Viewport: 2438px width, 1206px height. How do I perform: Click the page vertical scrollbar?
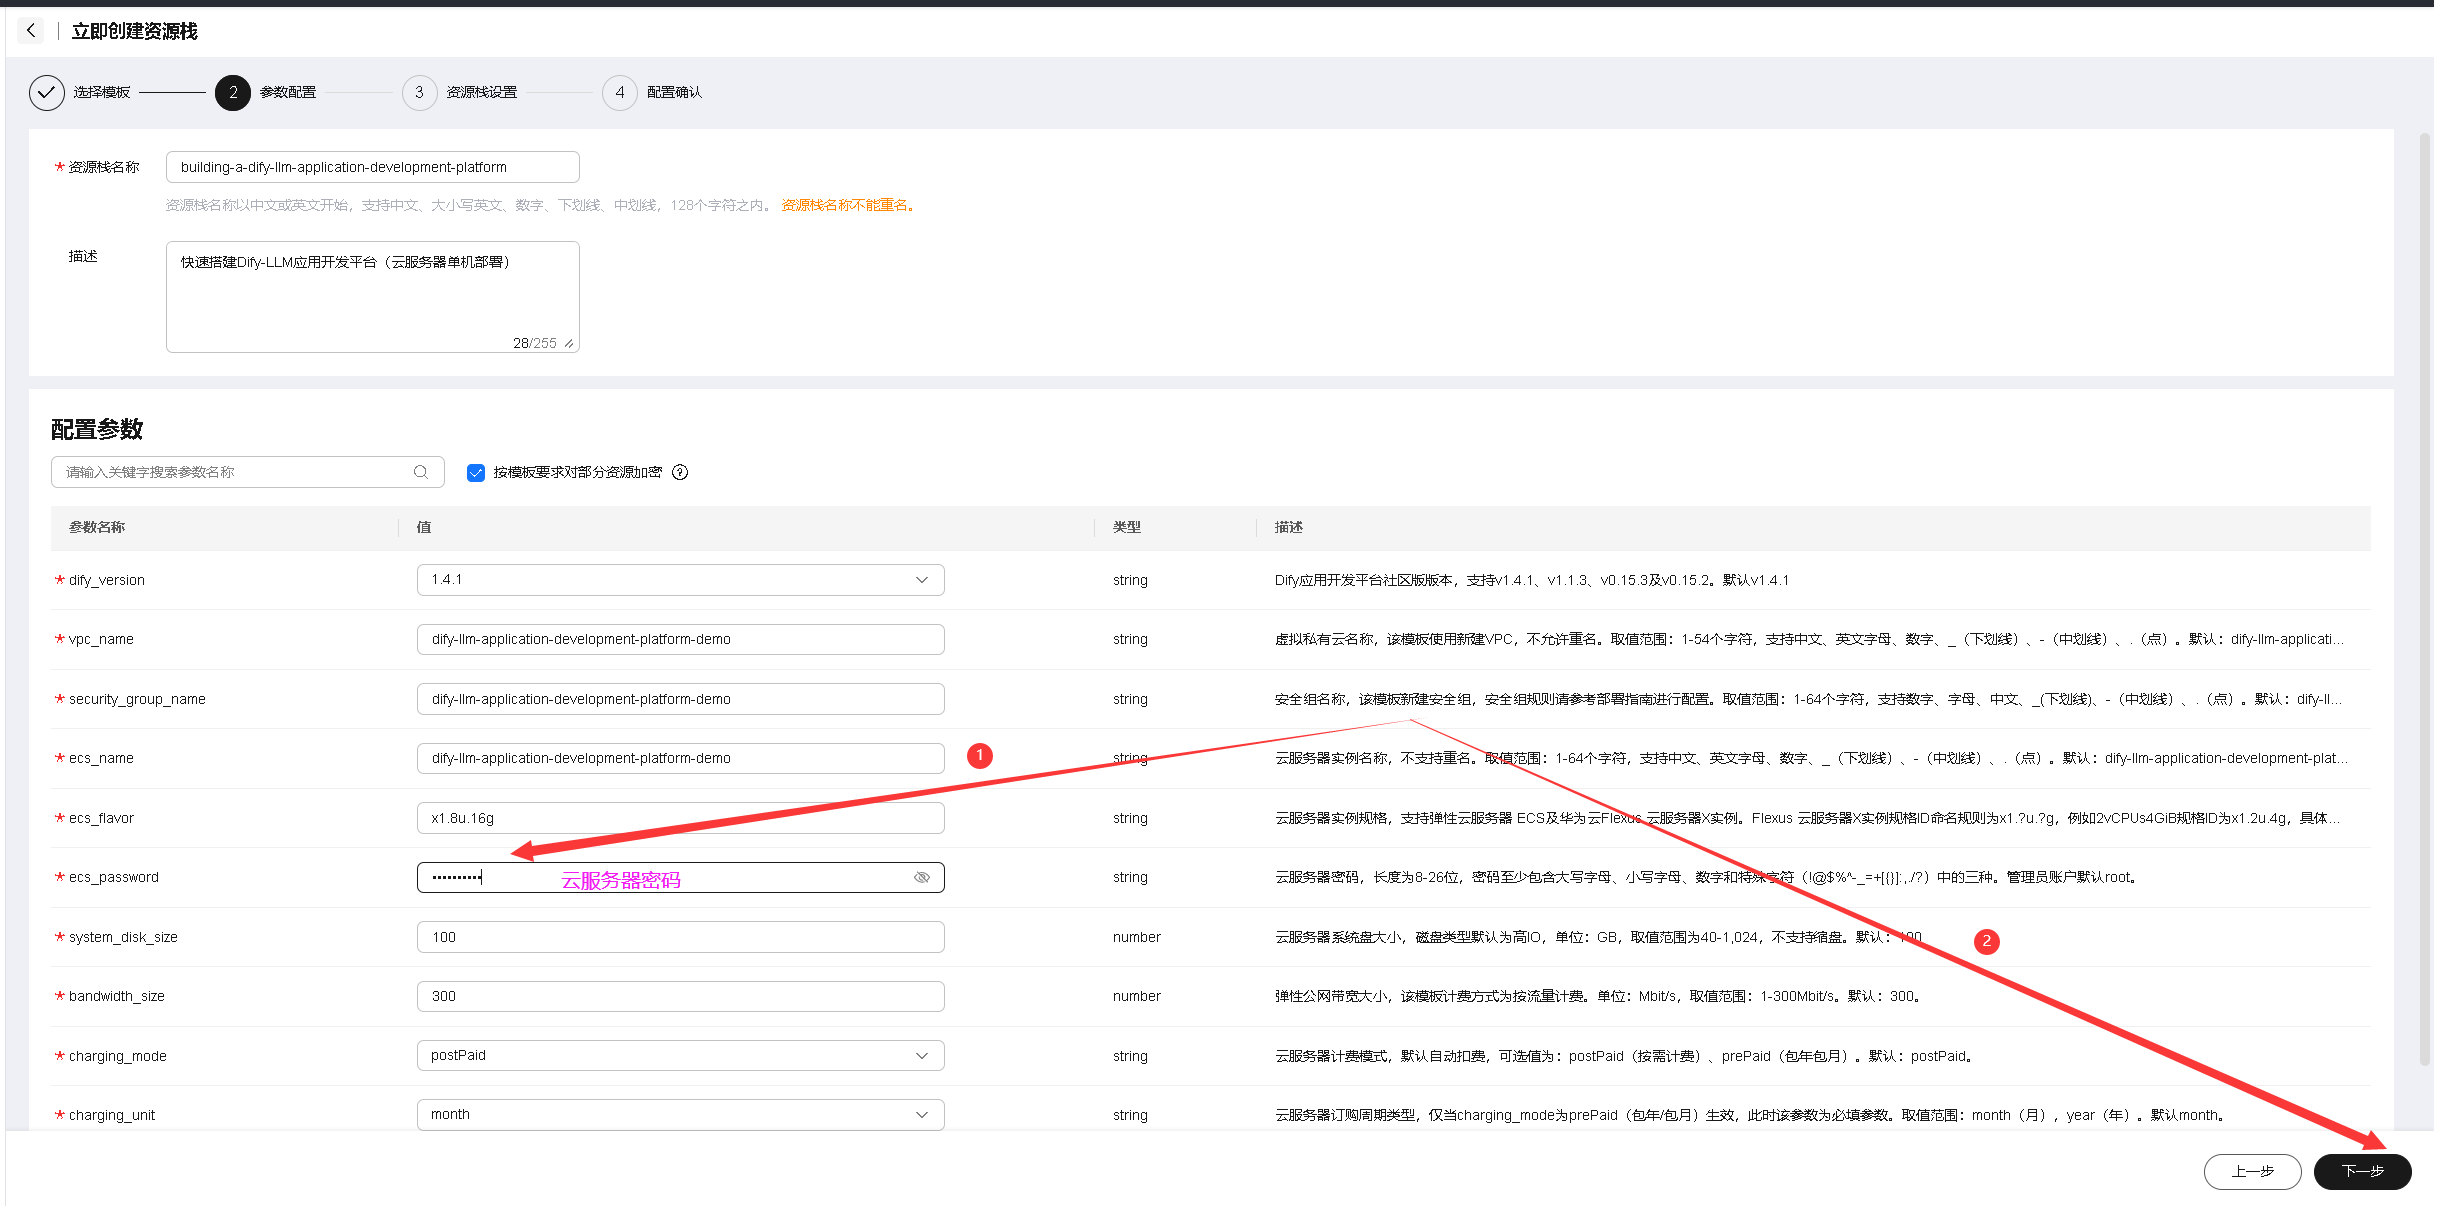tap(2424, 600)
